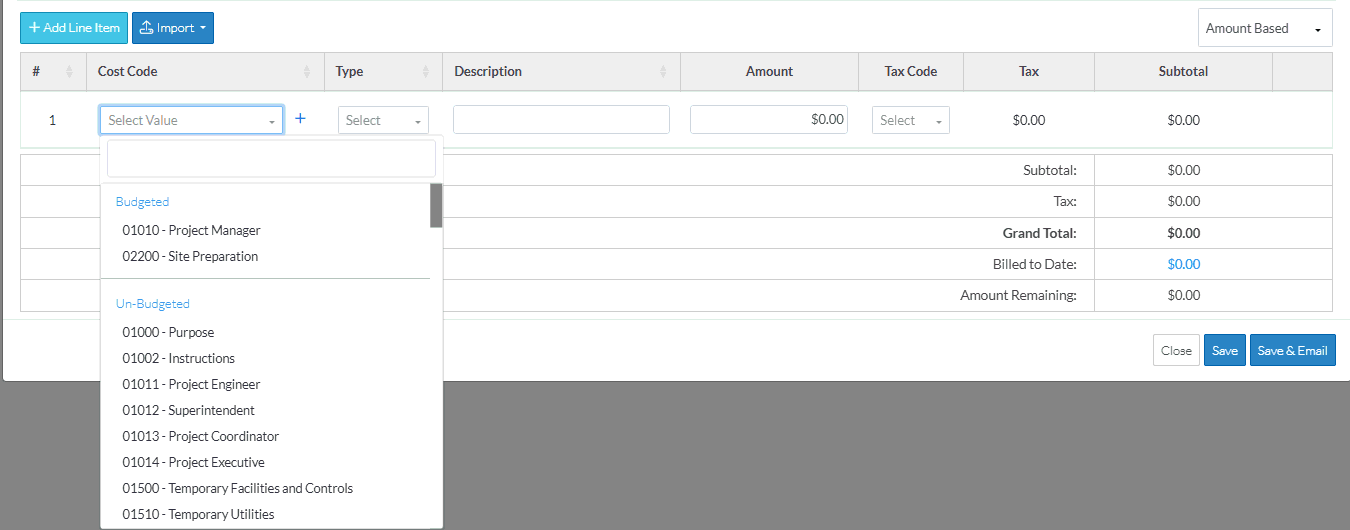
Task: Open the Billed to Date $0.00 link
Action: (1184, 264)
